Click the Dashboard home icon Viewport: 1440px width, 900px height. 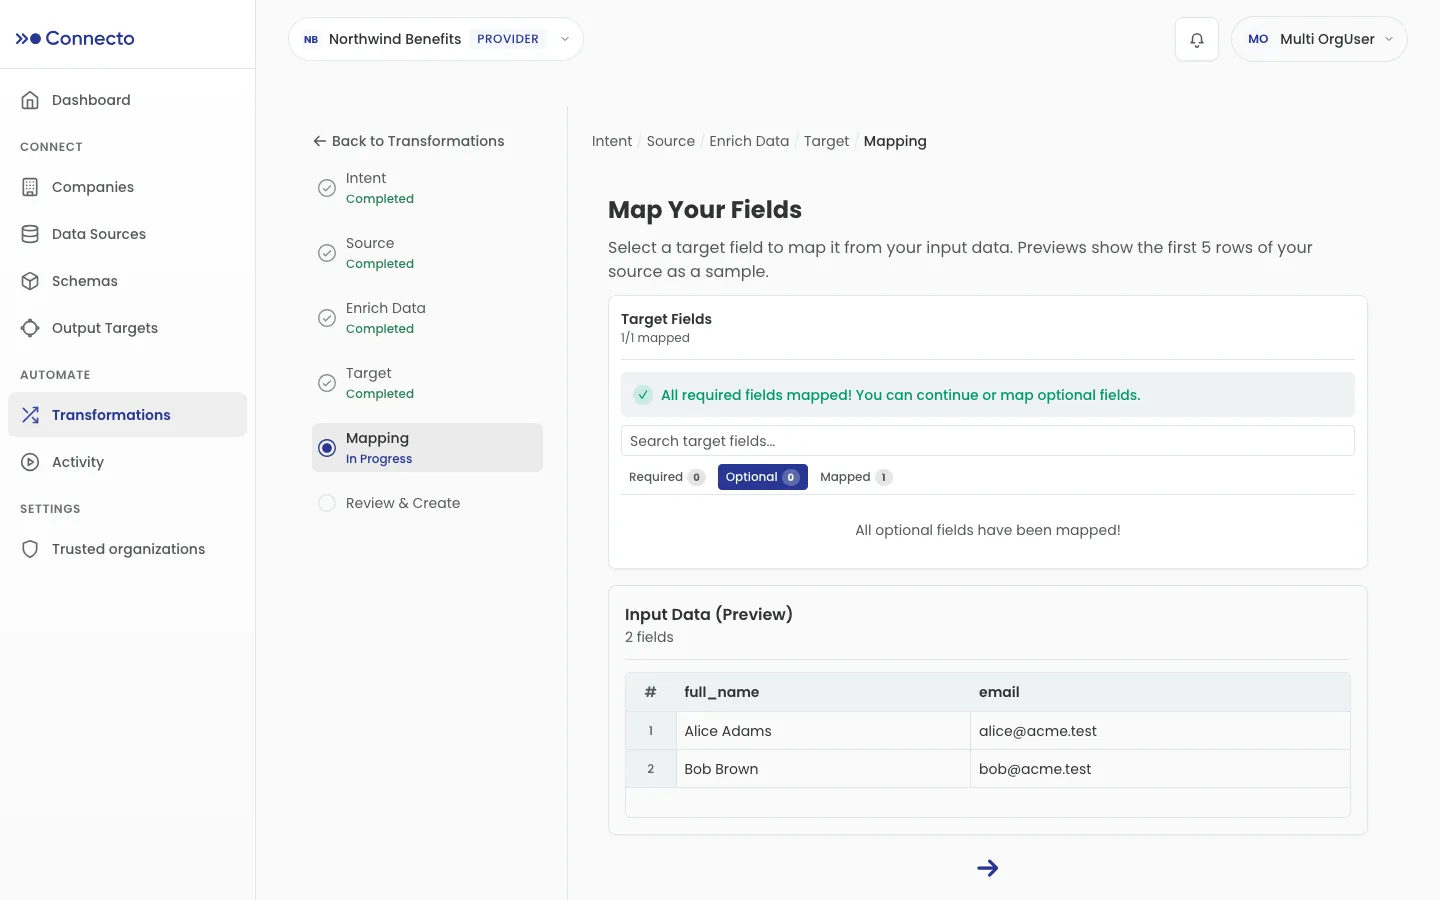pyautogui.click(x=30, y=100)
